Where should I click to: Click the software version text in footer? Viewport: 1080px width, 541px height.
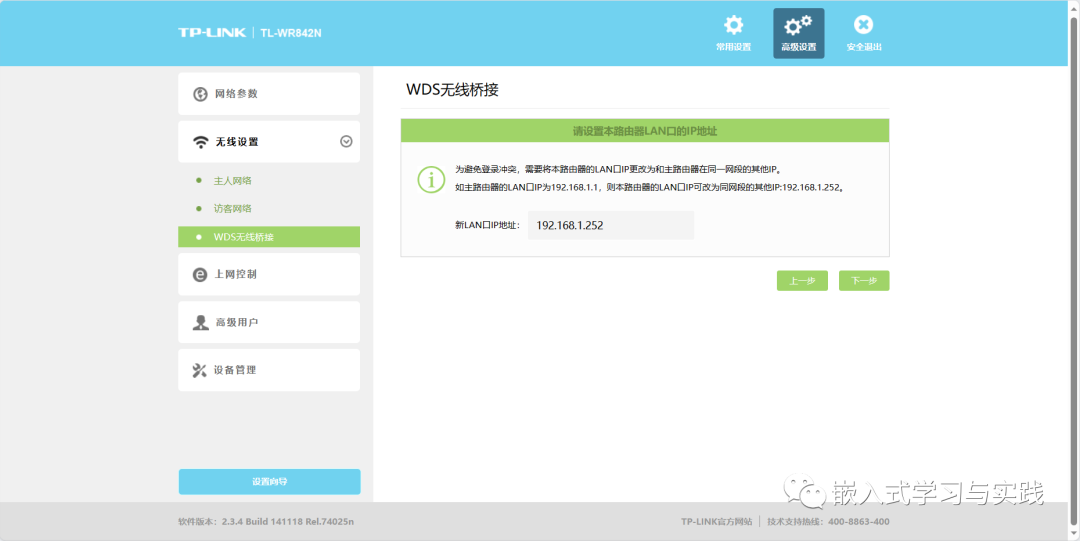pos(266,522)
